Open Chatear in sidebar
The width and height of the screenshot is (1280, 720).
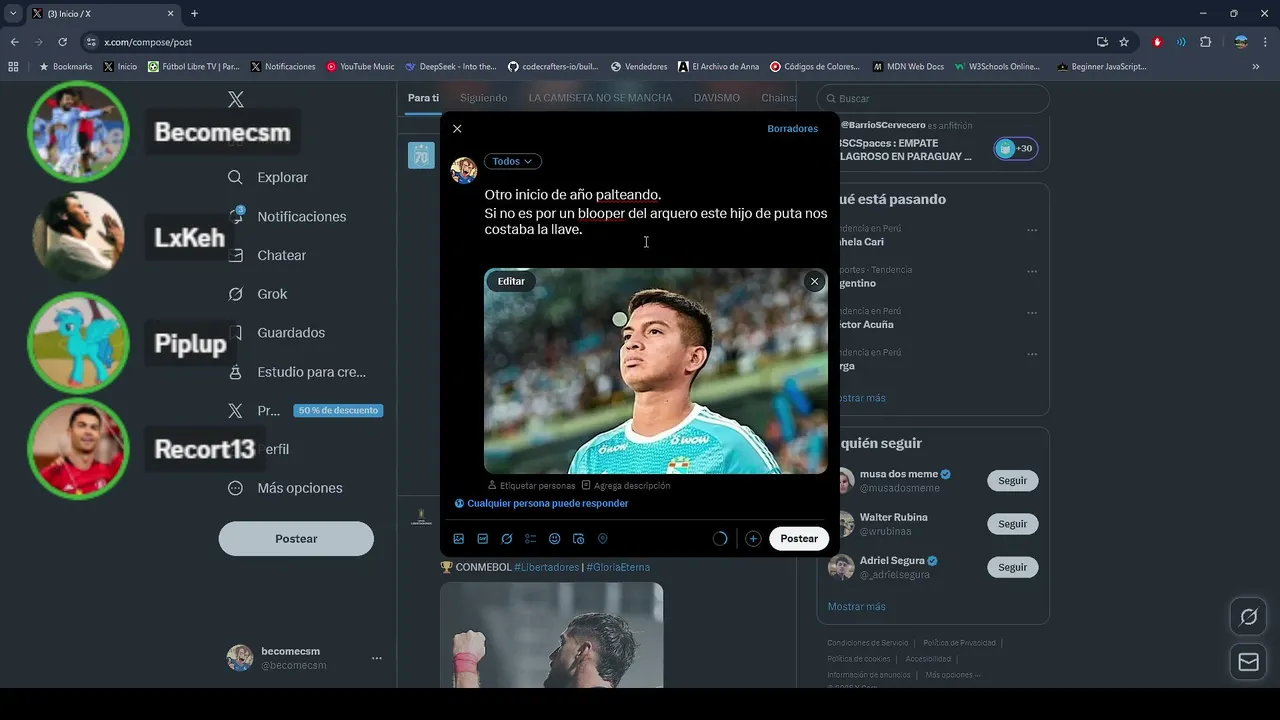click(x=267, y=255)
